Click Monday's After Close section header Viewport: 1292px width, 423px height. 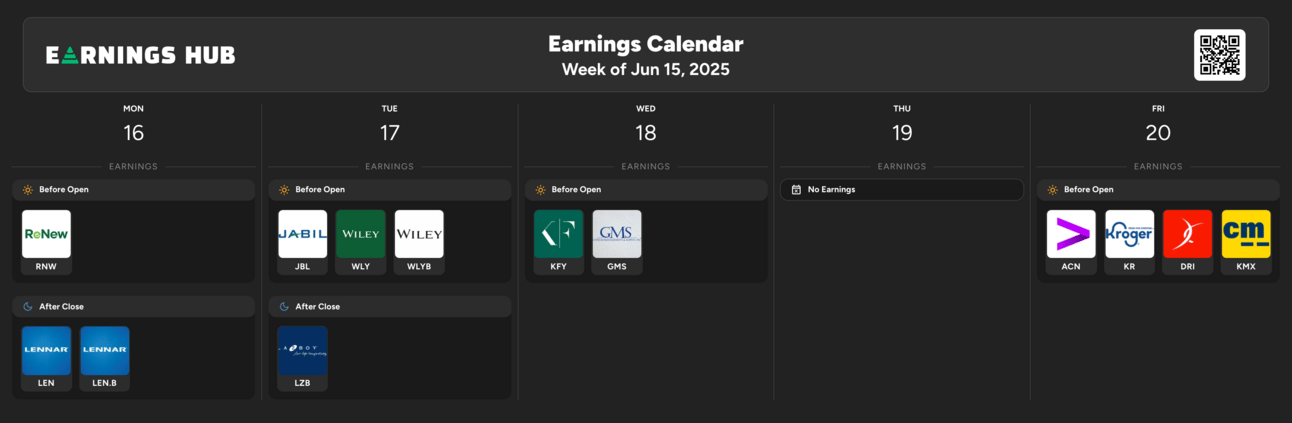pos(134,306)
